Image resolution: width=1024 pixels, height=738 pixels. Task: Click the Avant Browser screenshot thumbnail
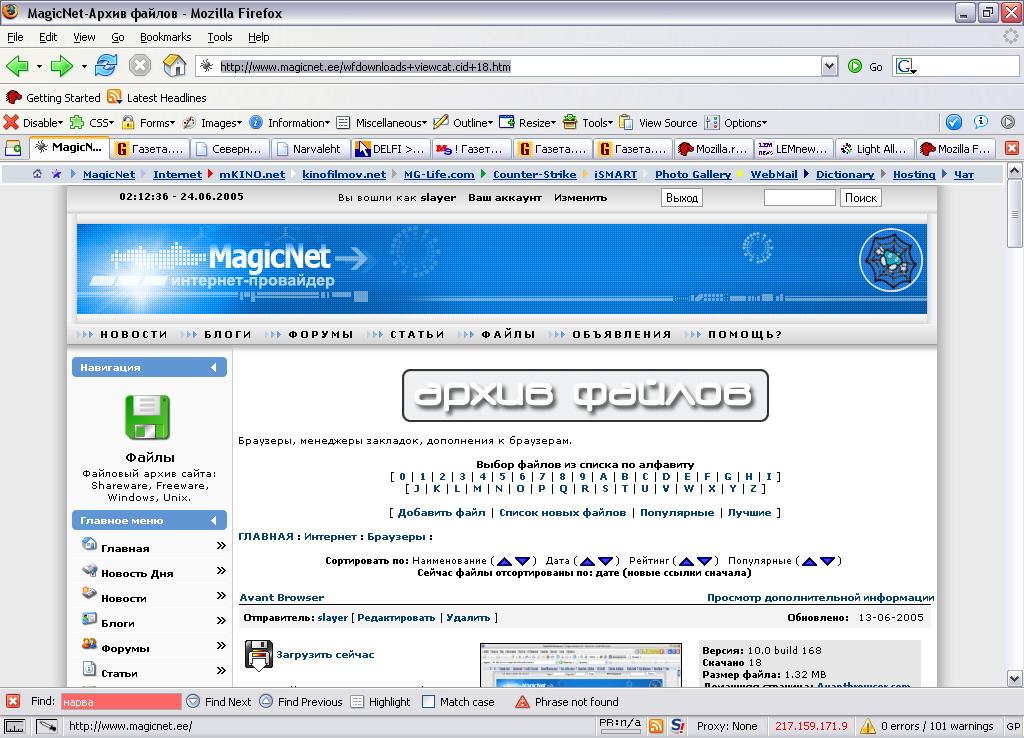coord(581,665)
